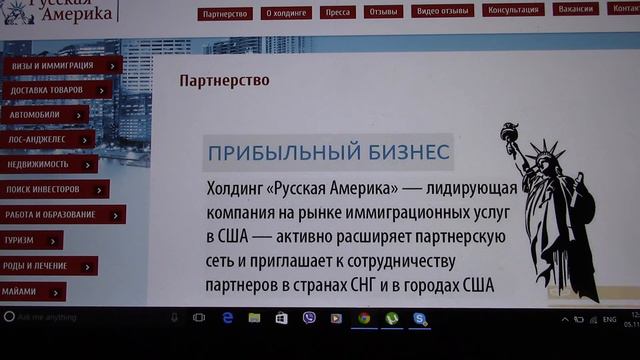
Task: Switch to uTorrent in taskbar
Action: [392, 318]
